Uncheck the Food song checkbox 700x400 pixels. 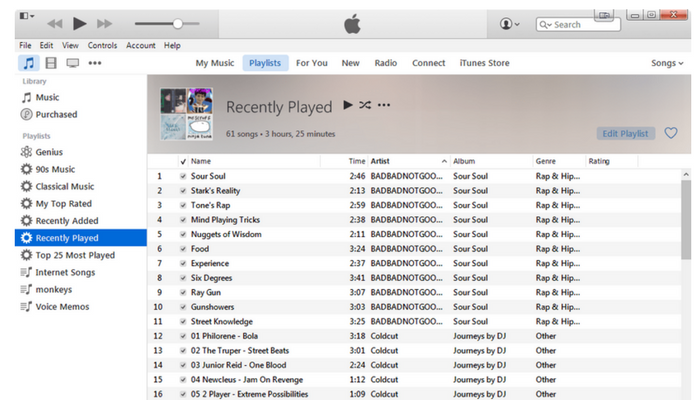(x=183, y=249)
